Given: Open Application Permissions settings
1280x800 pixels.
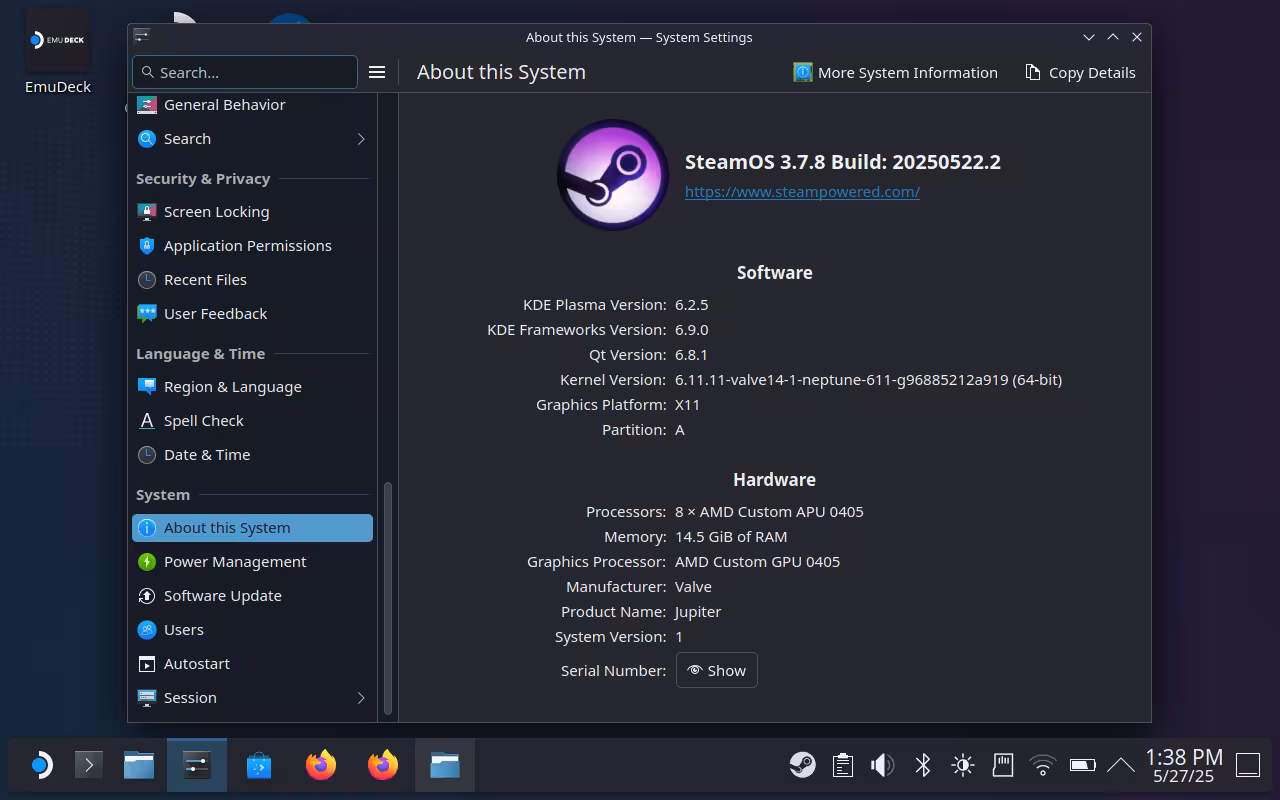Looking at the screenshot, I should (x=252, y=246).
